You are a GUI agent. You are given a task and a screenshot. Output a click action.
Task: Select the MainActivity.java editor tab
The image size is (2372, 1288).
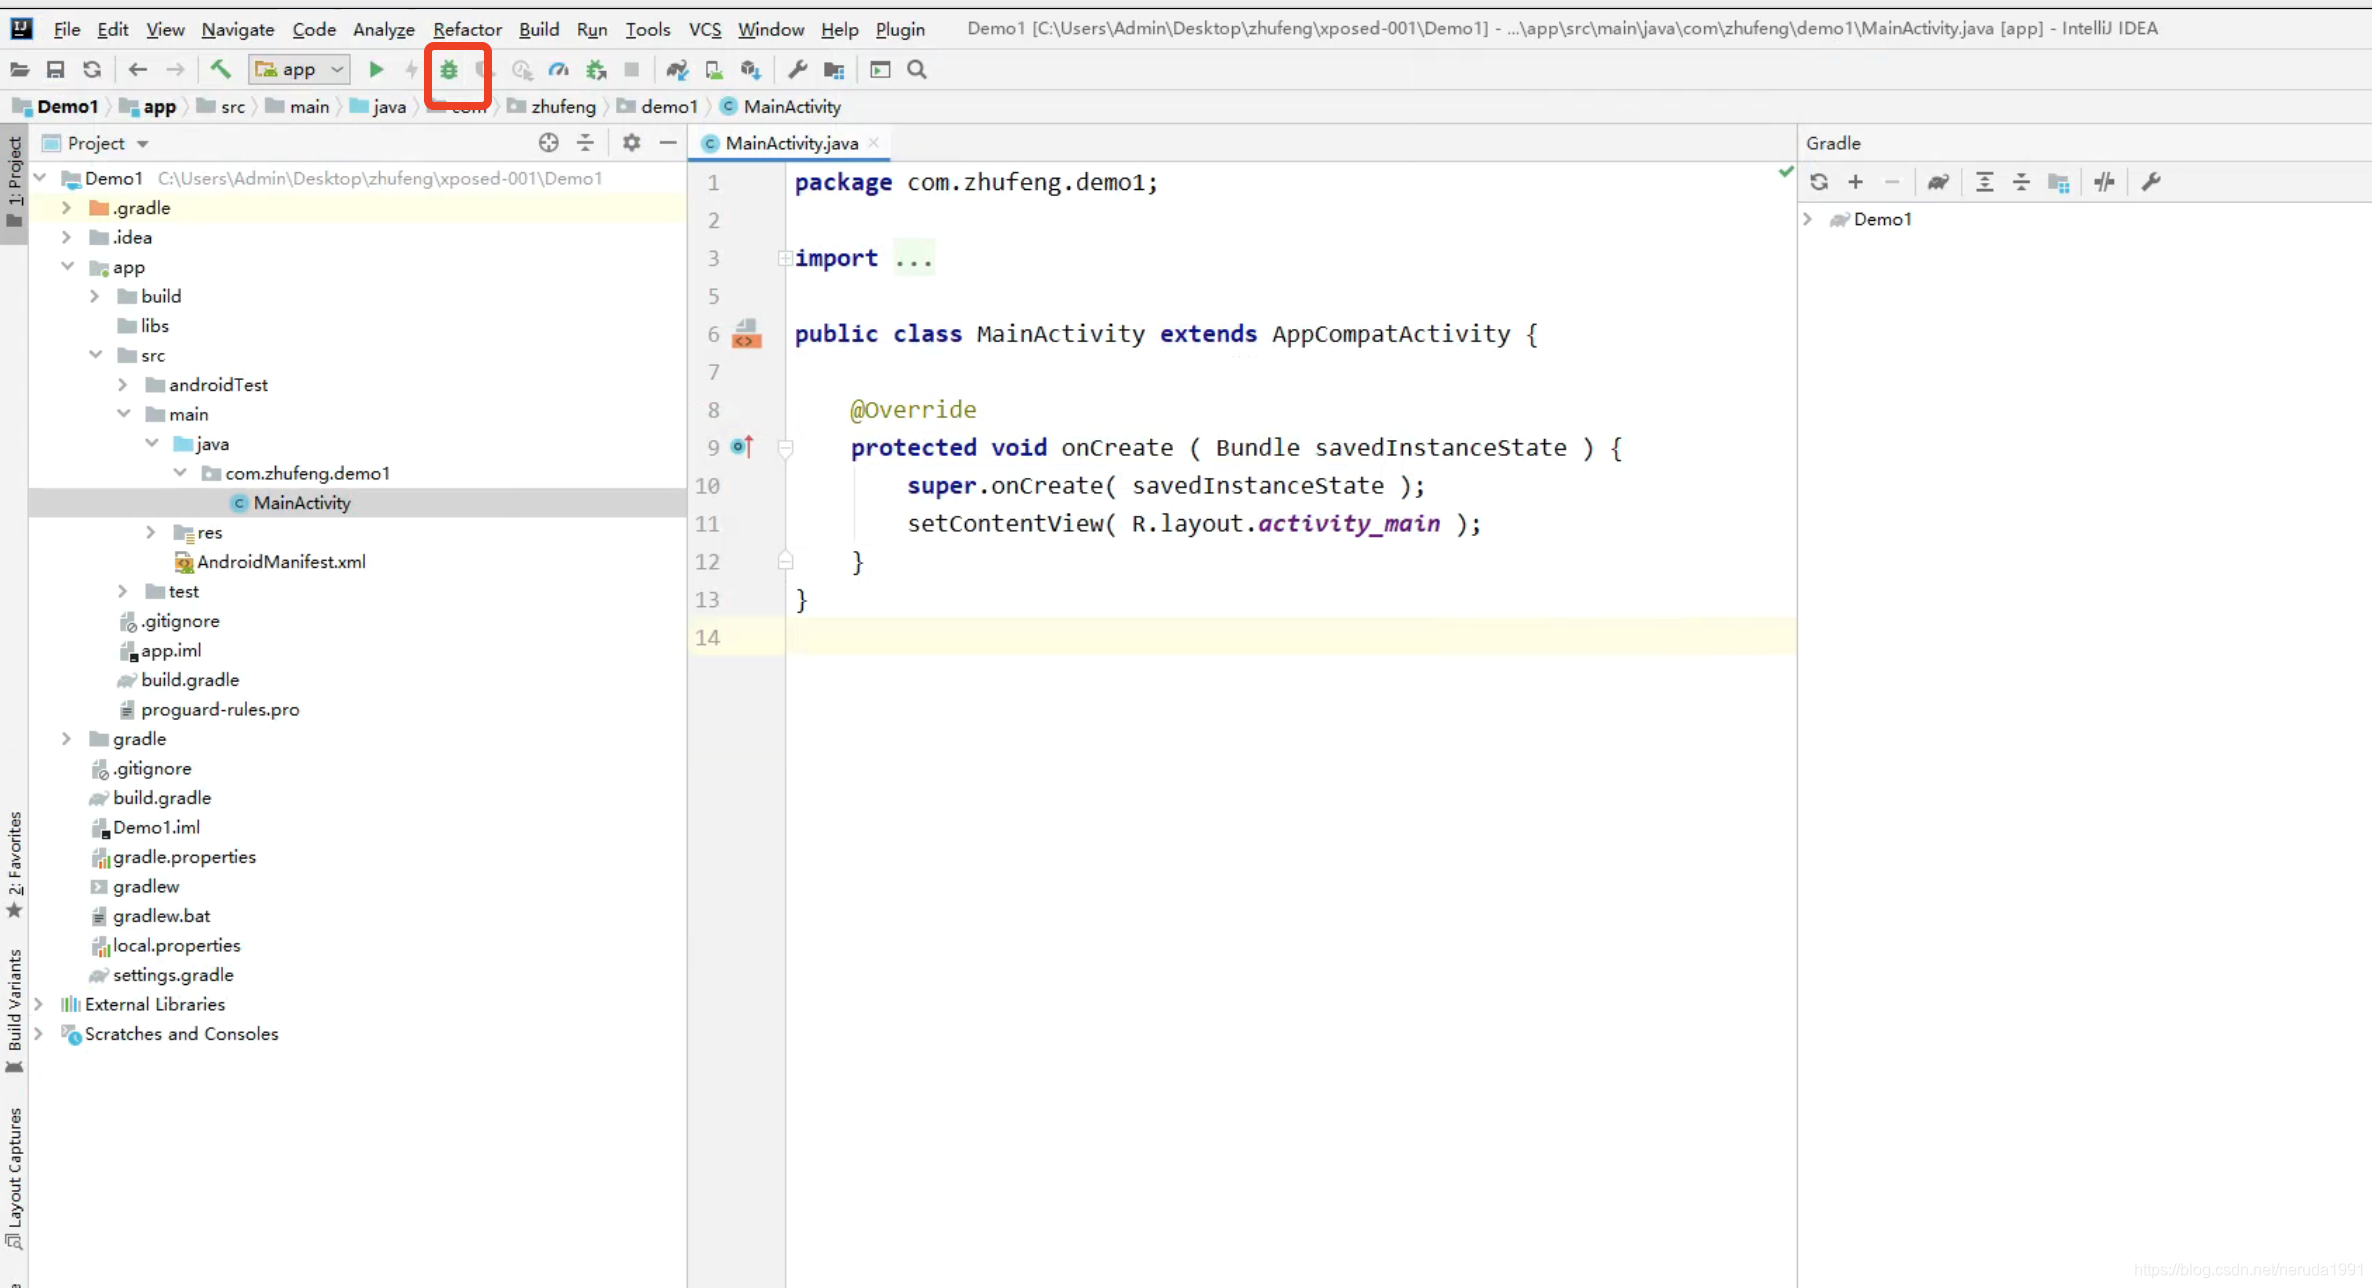(x=791, y=143)
